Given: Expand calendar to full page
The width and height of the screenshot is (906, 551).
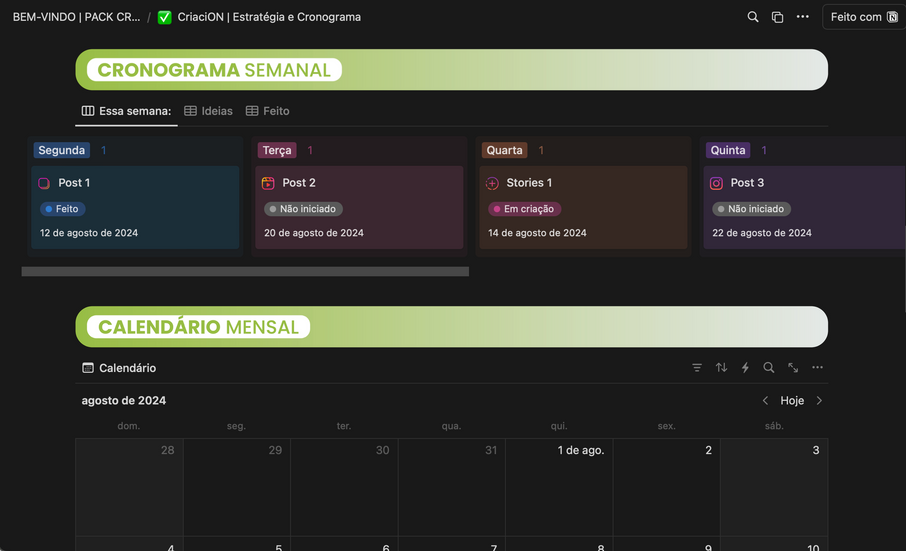Looking at the screenshot, I should [x=793, y=367].
